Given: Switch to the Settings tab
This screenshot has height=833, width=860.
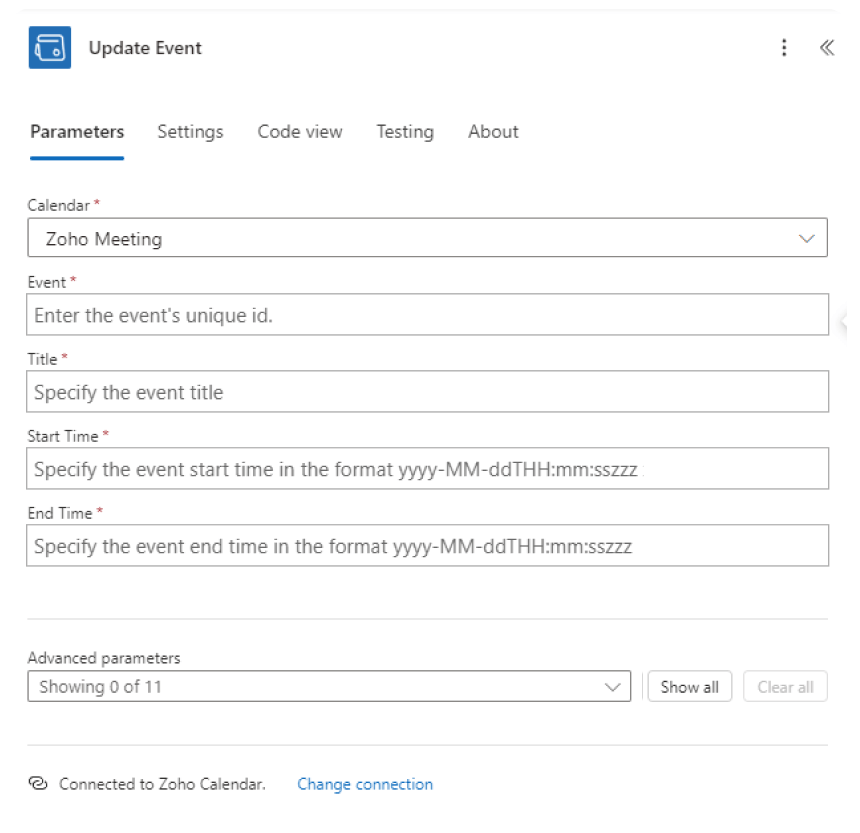Looking at the screenshot, I should click(190, 132).
